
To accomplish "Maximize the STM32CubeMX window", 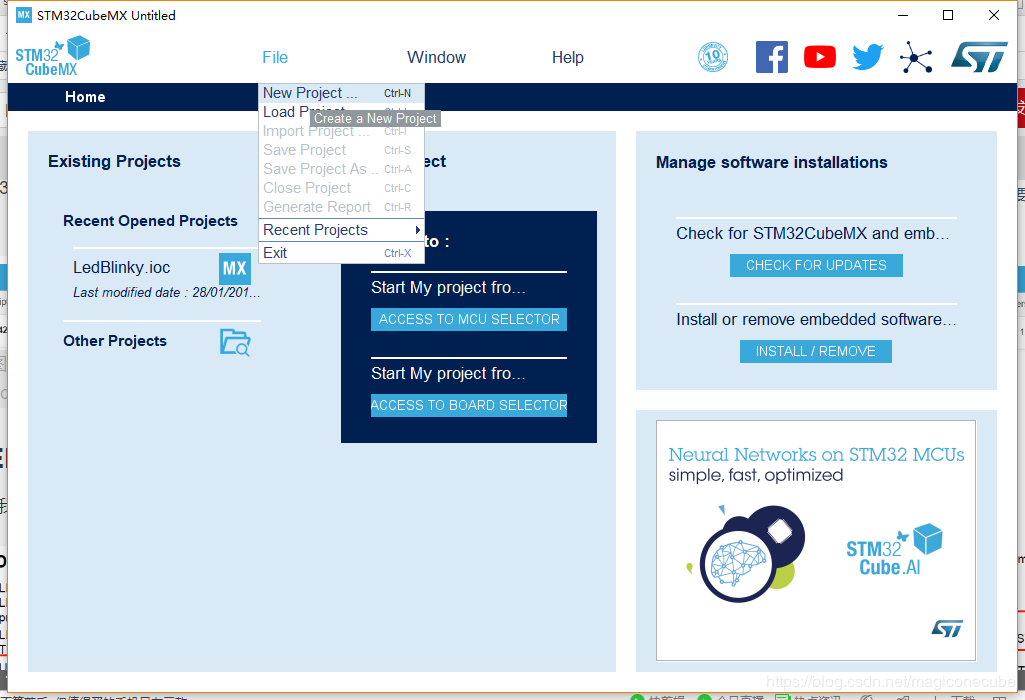I will pos(948,15).
